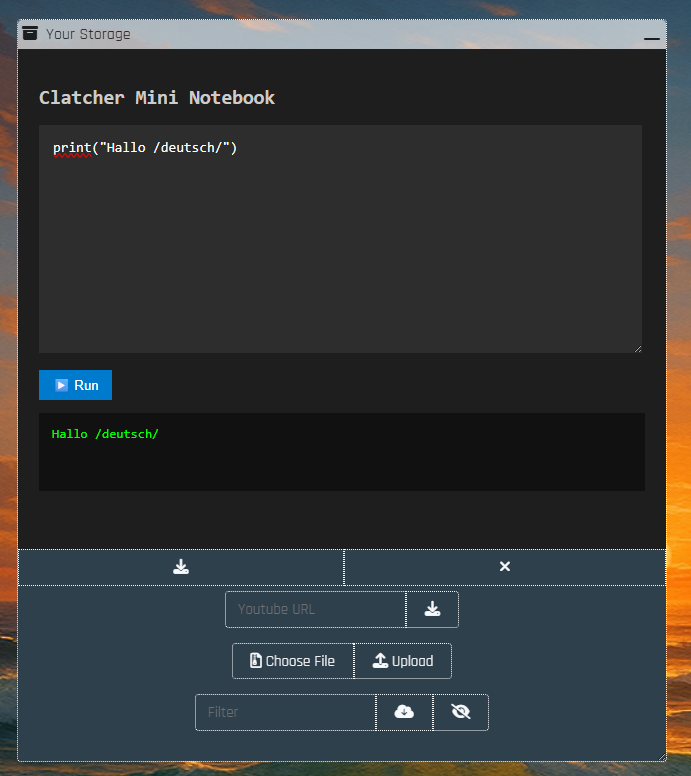Click the storage box icon in title bar

click(30, 33)
